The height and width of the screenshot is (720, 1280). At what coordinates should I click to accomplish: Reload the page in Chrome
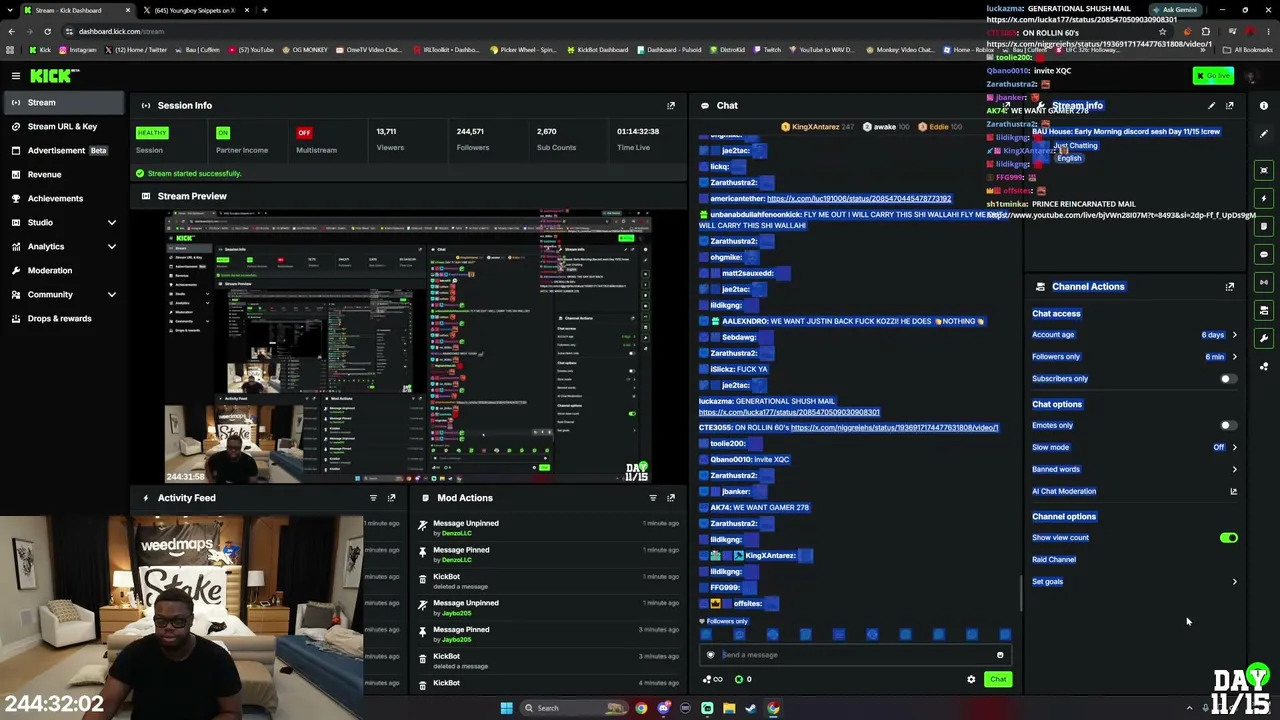pos(47,31)
